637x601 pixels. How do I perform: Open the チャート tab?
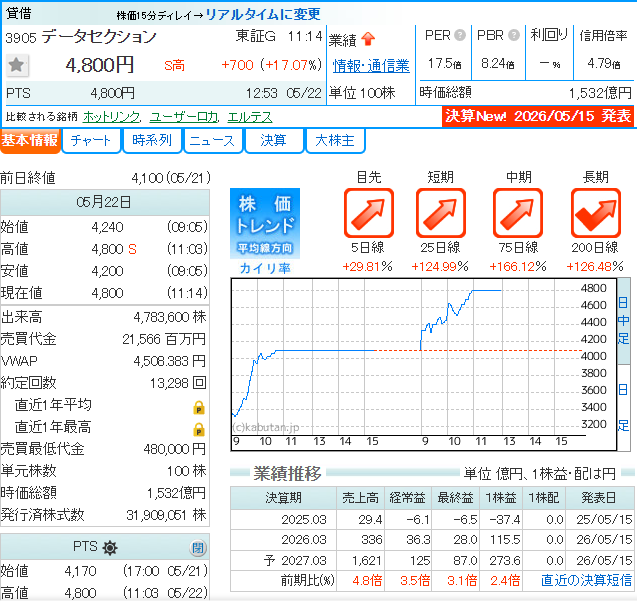(x=91, y=141)
